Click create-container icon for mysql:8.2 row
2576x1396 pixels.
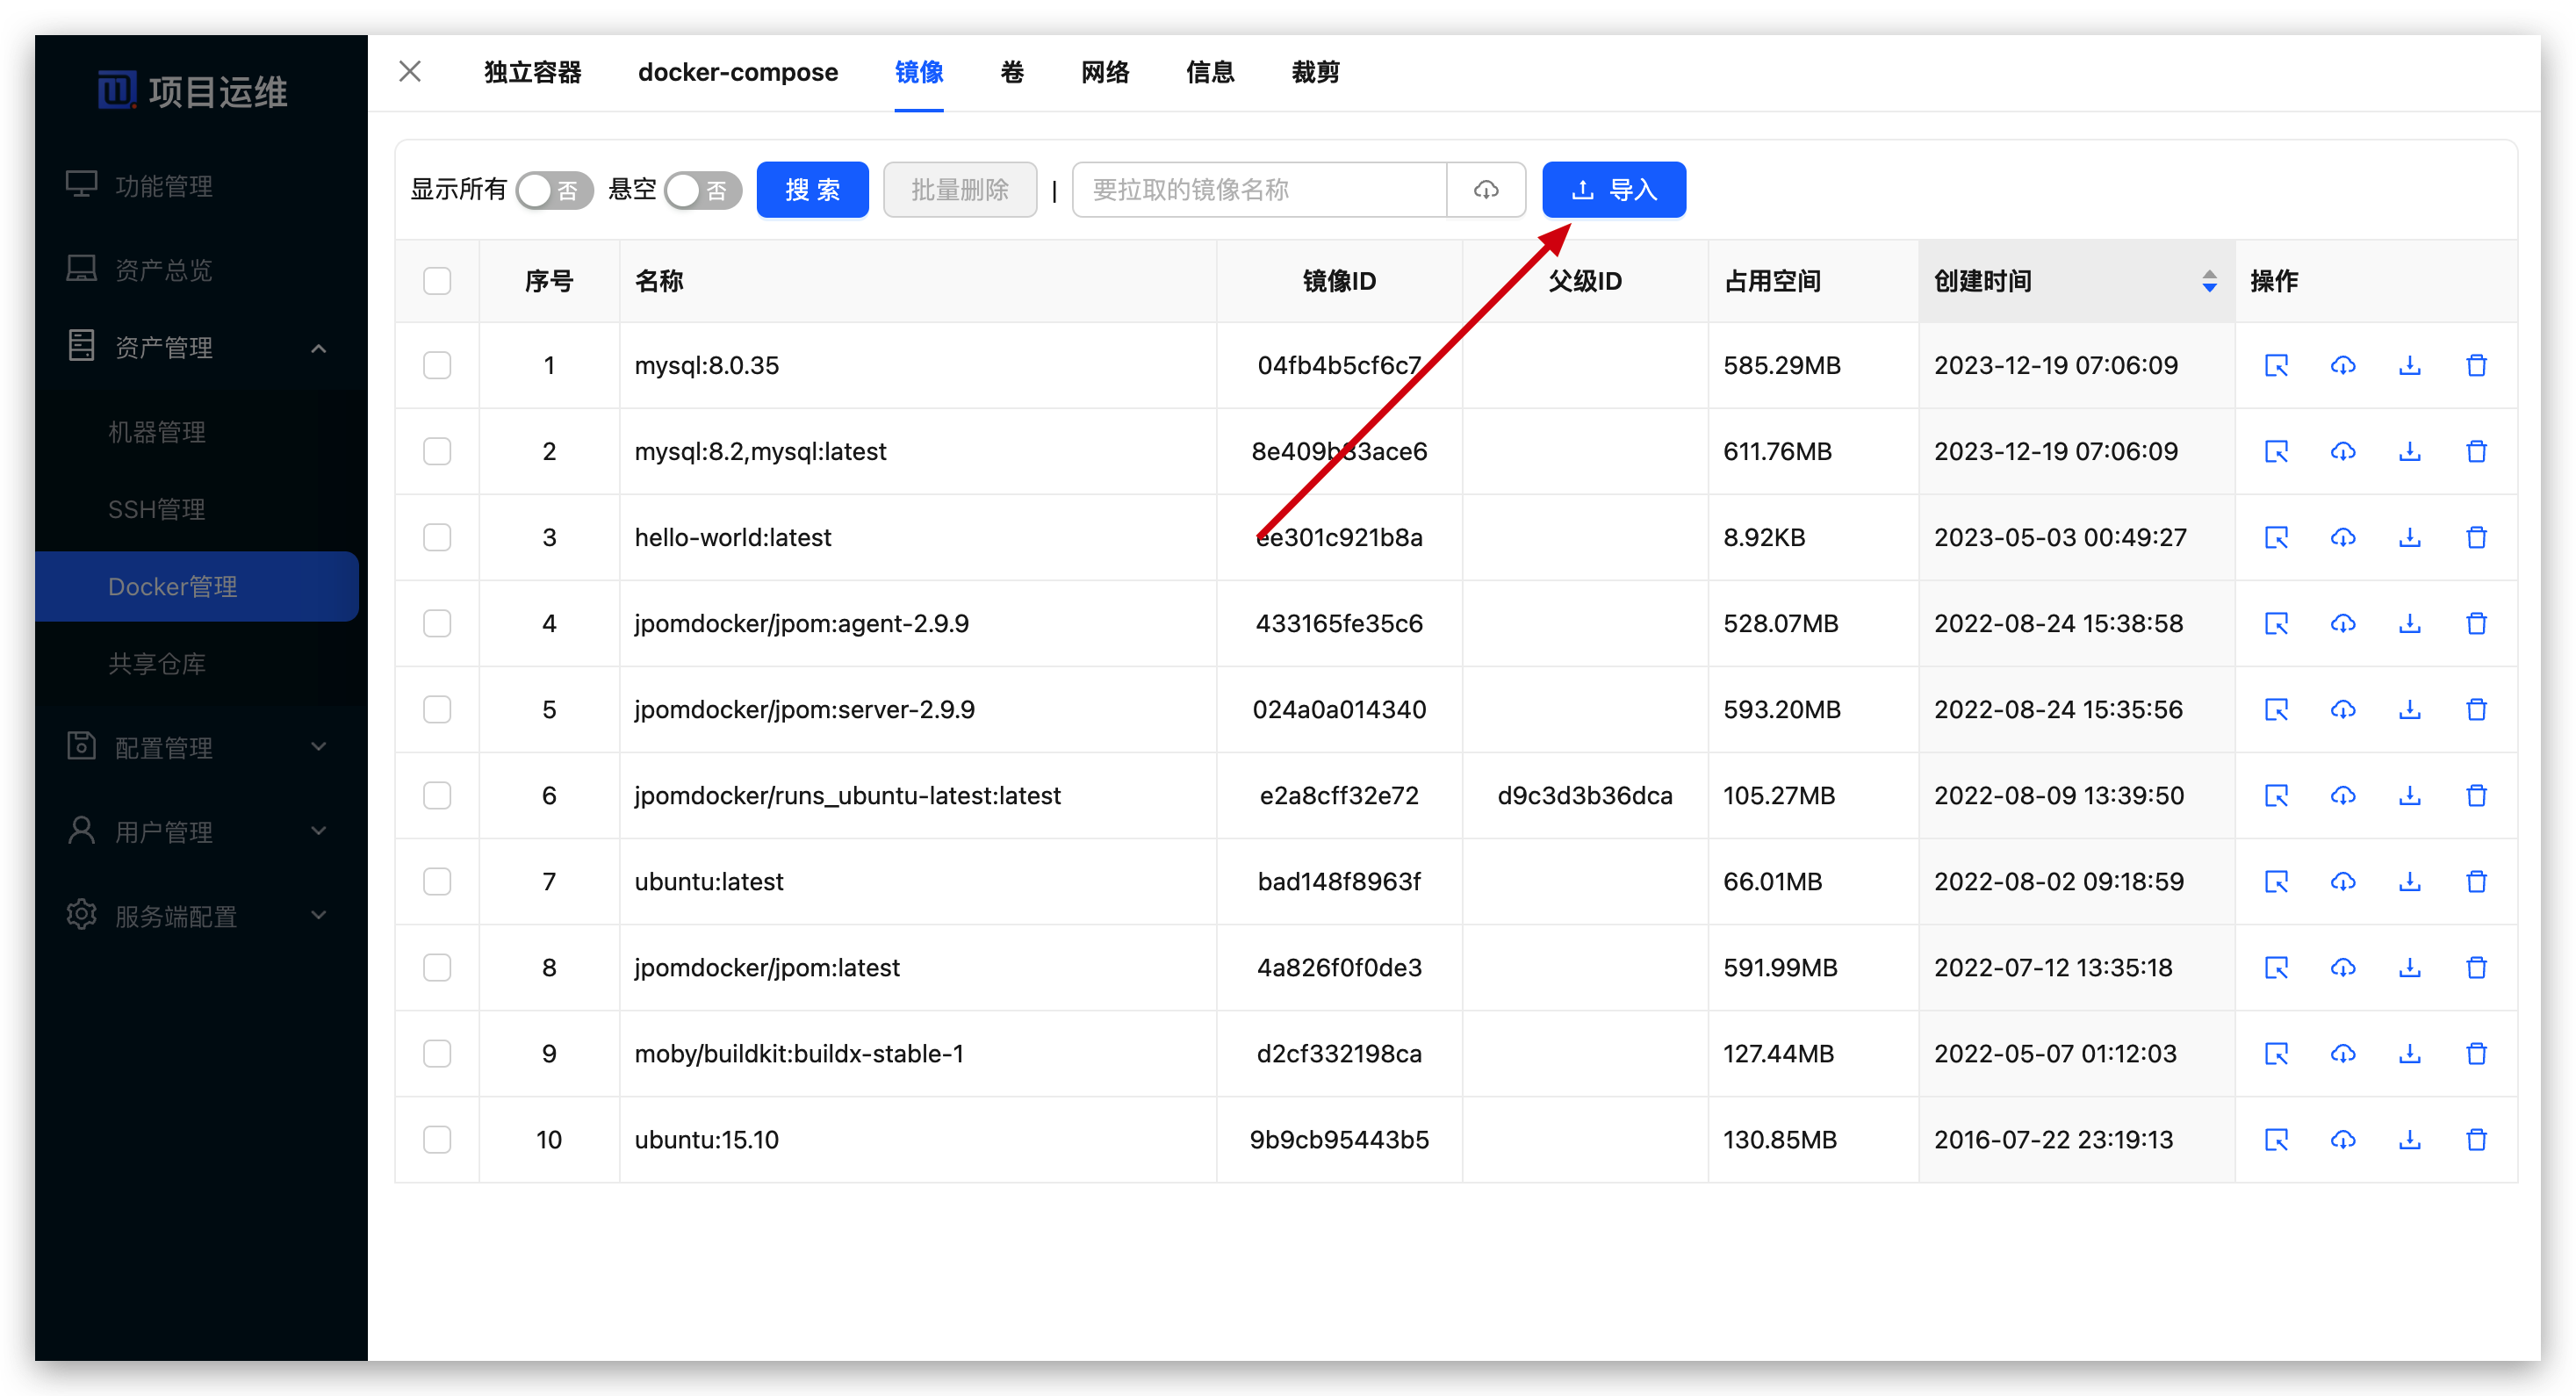pos(2276,451)
